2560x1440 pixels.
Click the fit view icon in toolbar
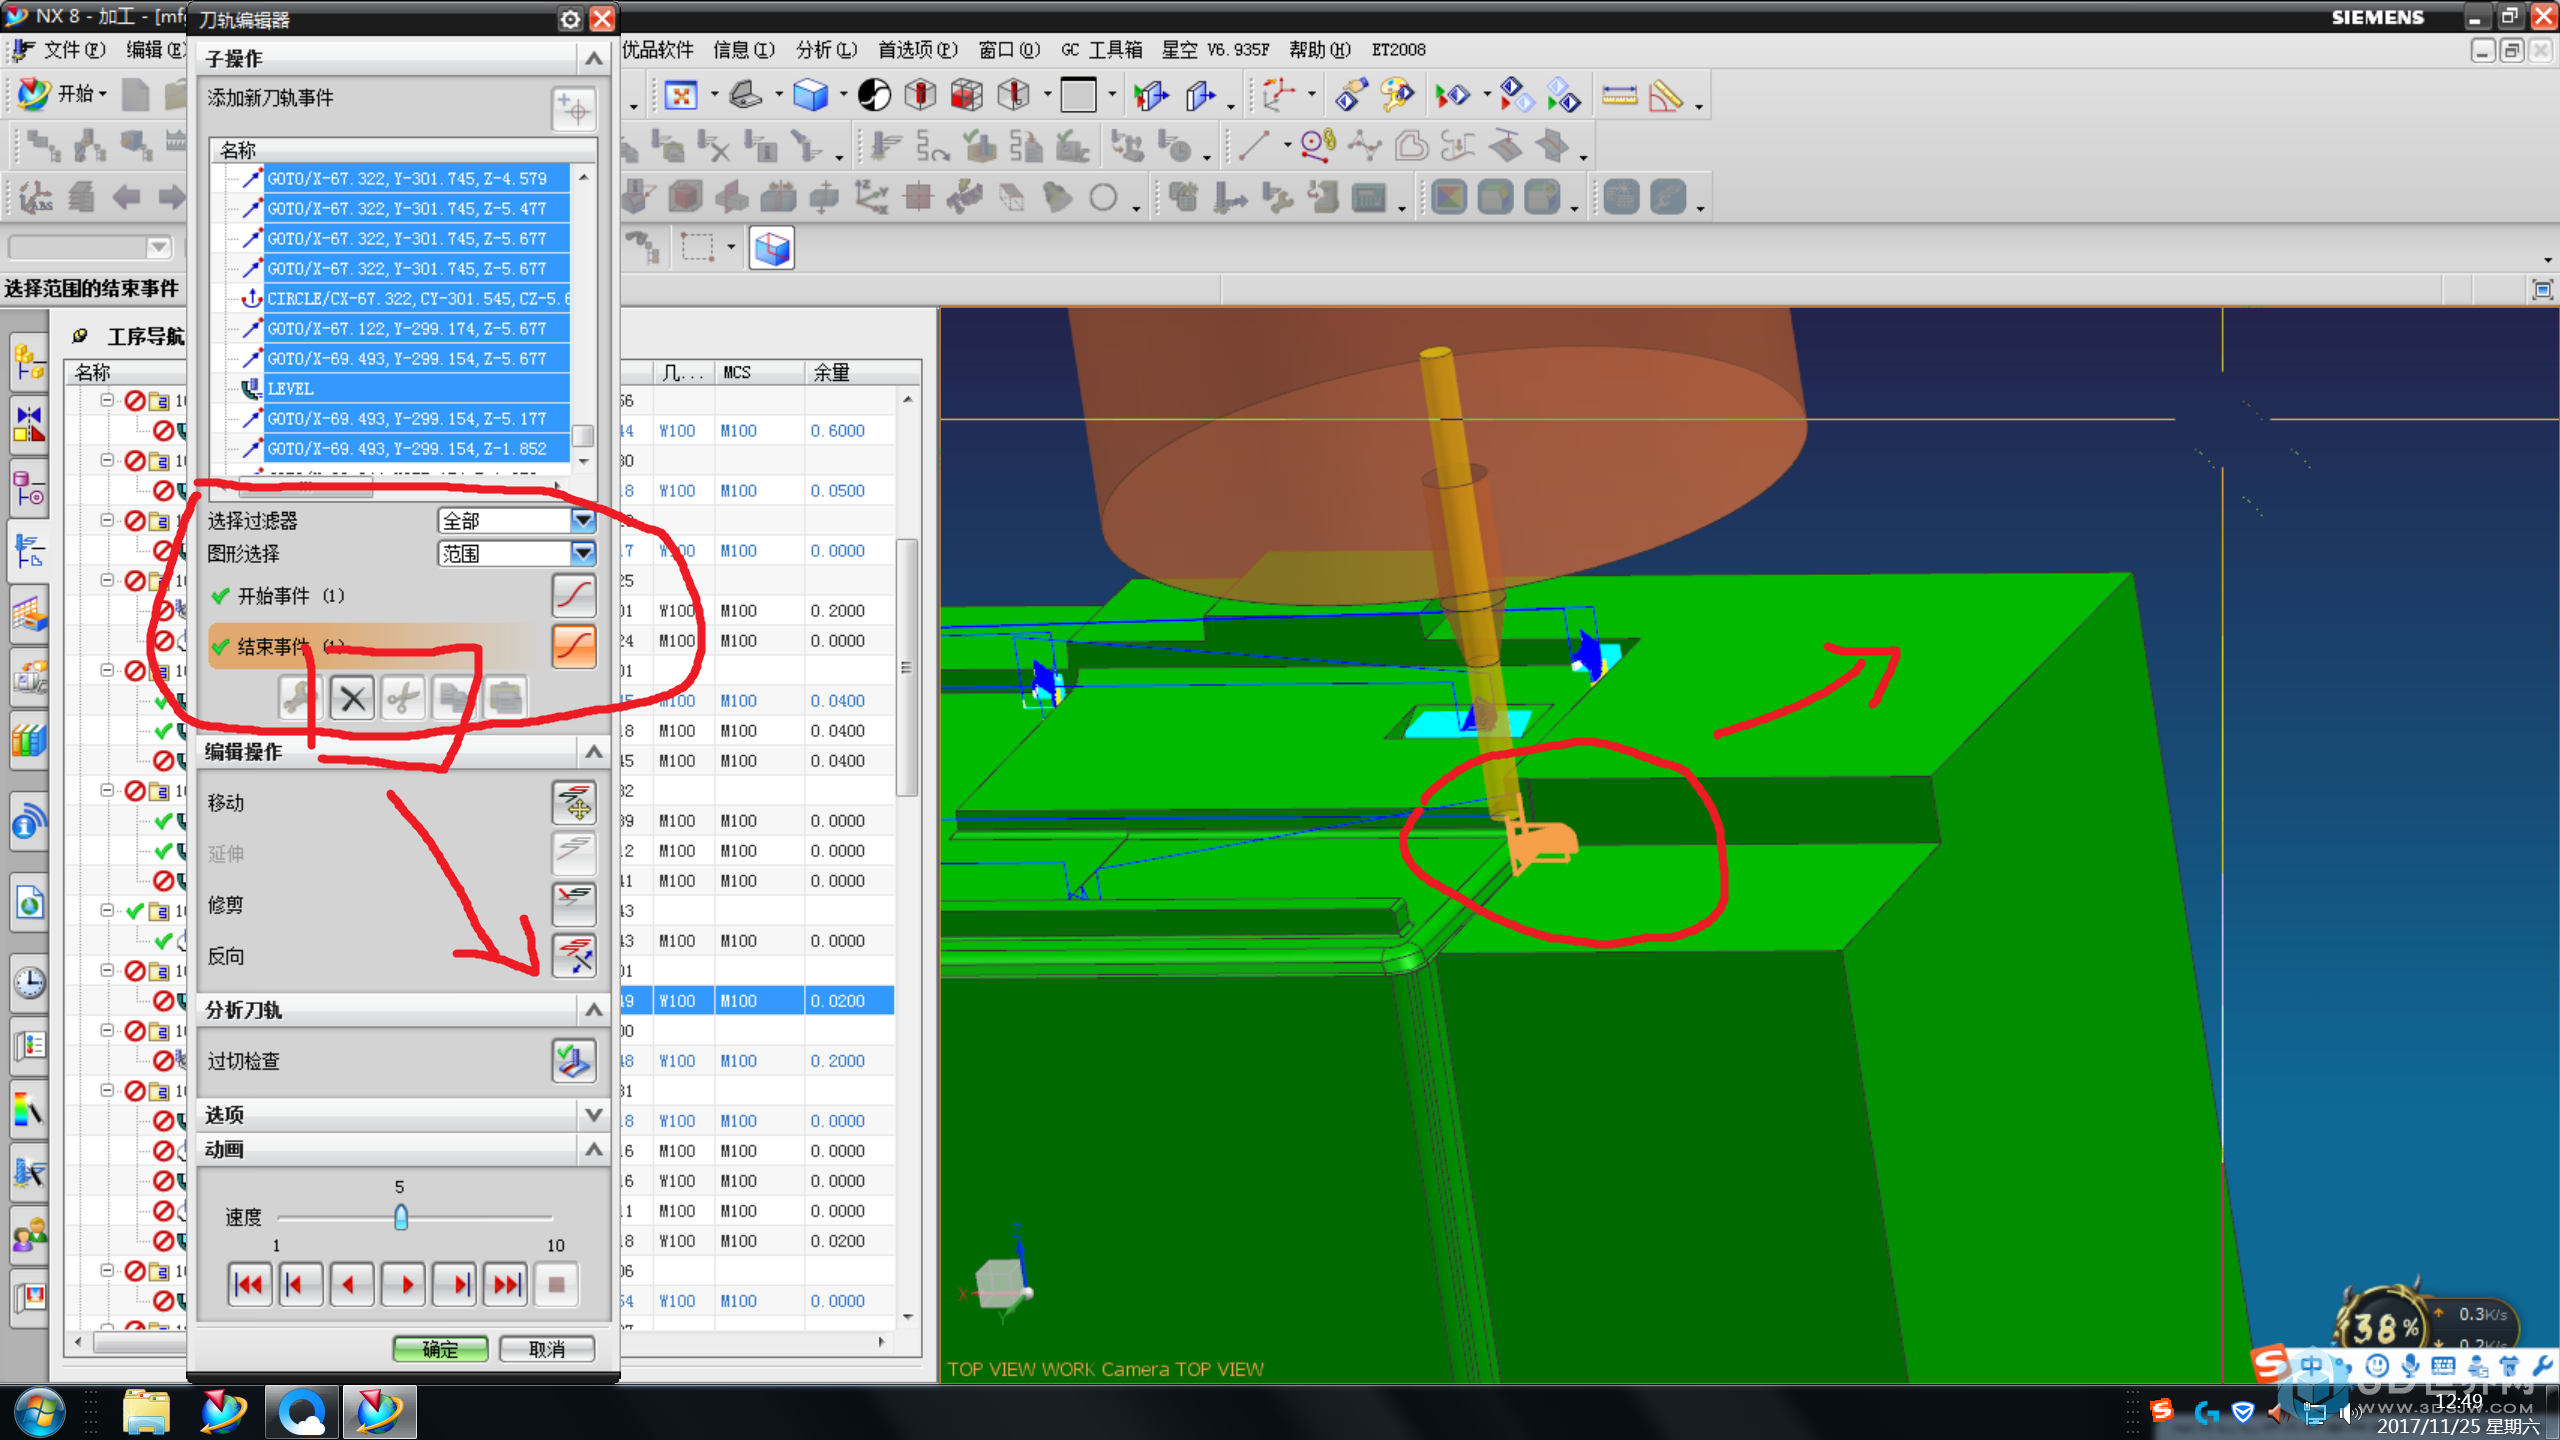click(x=681, y=96)
